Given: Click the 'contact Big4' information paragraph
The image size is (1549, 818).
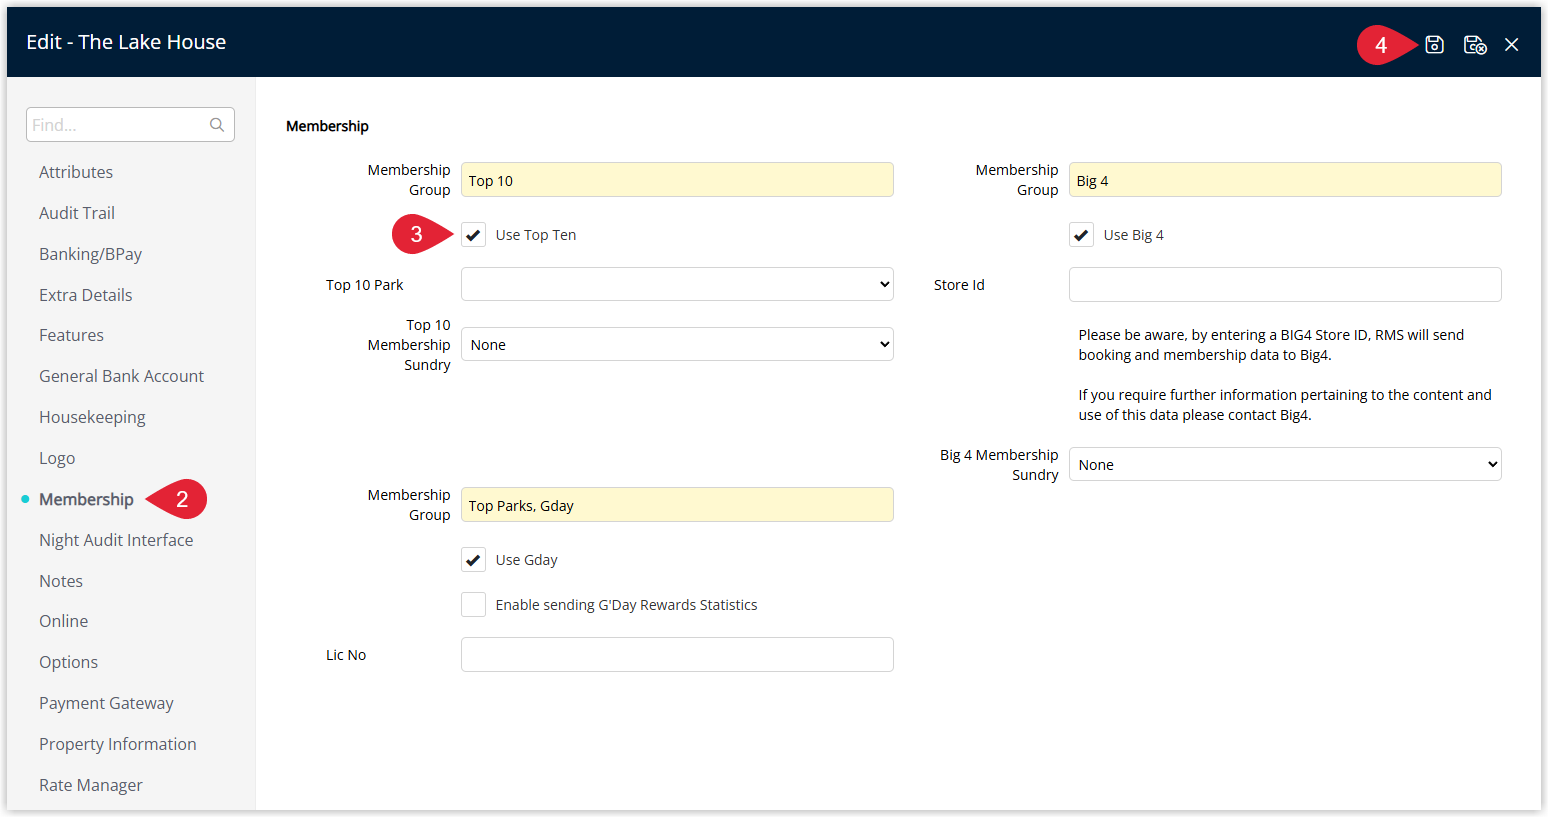Looking at the screenshot, I should click(x=1285, y=405).
